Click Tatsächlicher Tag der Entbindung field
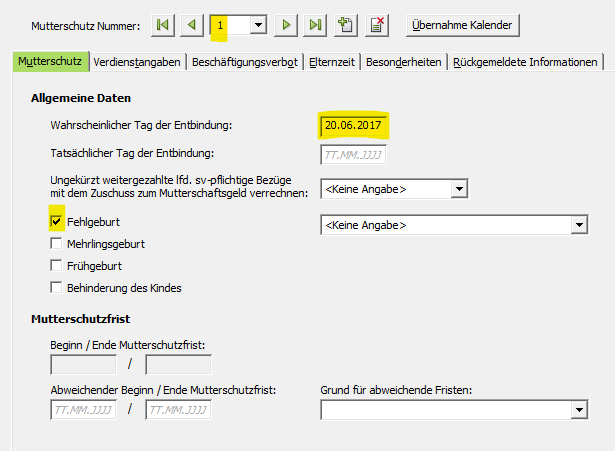 tap(353, 155)
